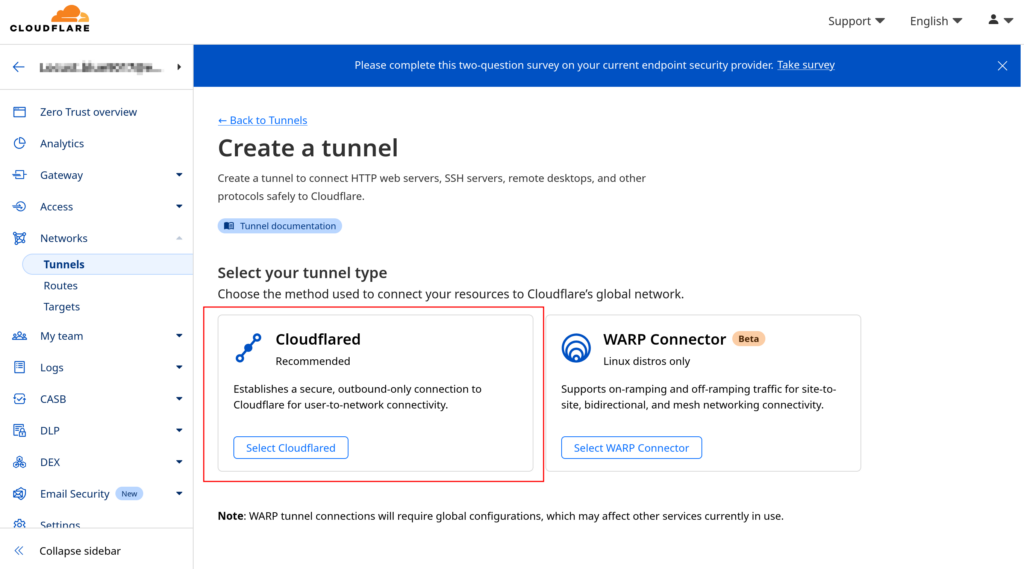
Task: Click the My team menu label
Action: point(61,336)
